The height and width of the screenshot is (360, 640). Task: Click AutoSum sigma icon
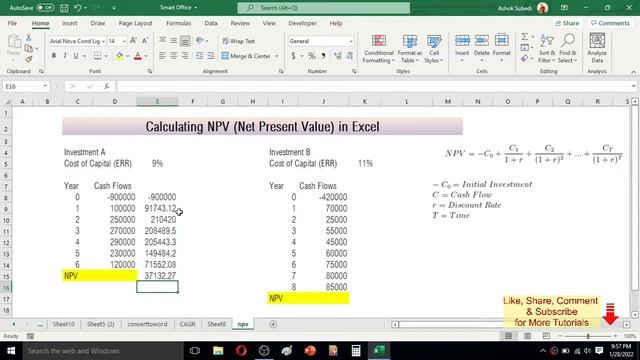pyautogui.click(x=525, y=37)
